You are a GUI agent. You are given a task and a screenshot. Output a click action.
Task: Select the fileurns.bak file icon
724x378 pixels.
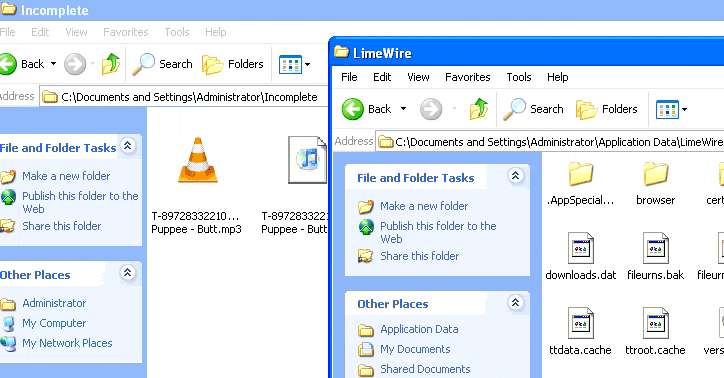655,248
